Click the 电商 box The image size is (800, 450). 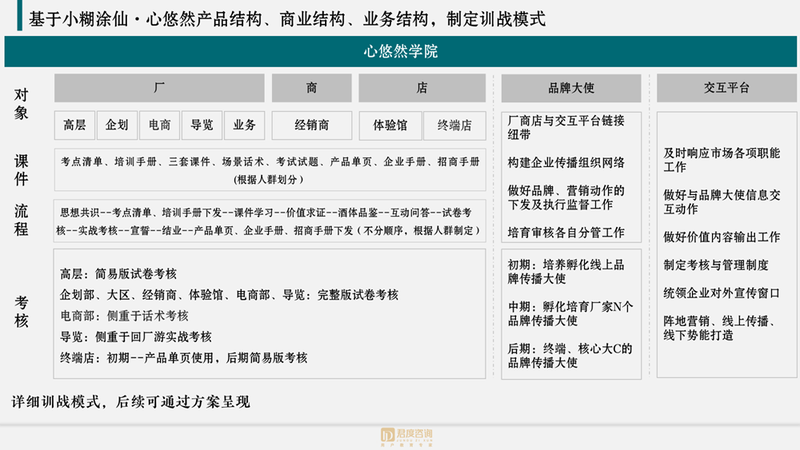point(160,125)
